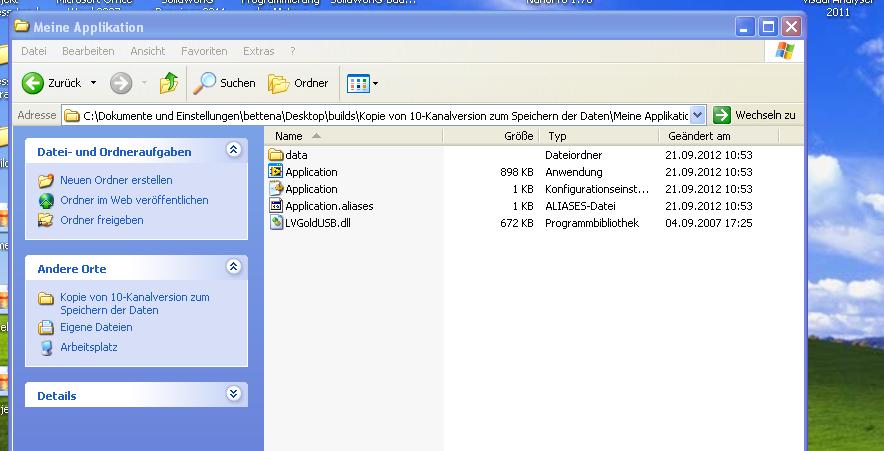Select the file named LVGoldUSB.dll
The width and height of the screenshot is (884, 451).
coord(318,223)
